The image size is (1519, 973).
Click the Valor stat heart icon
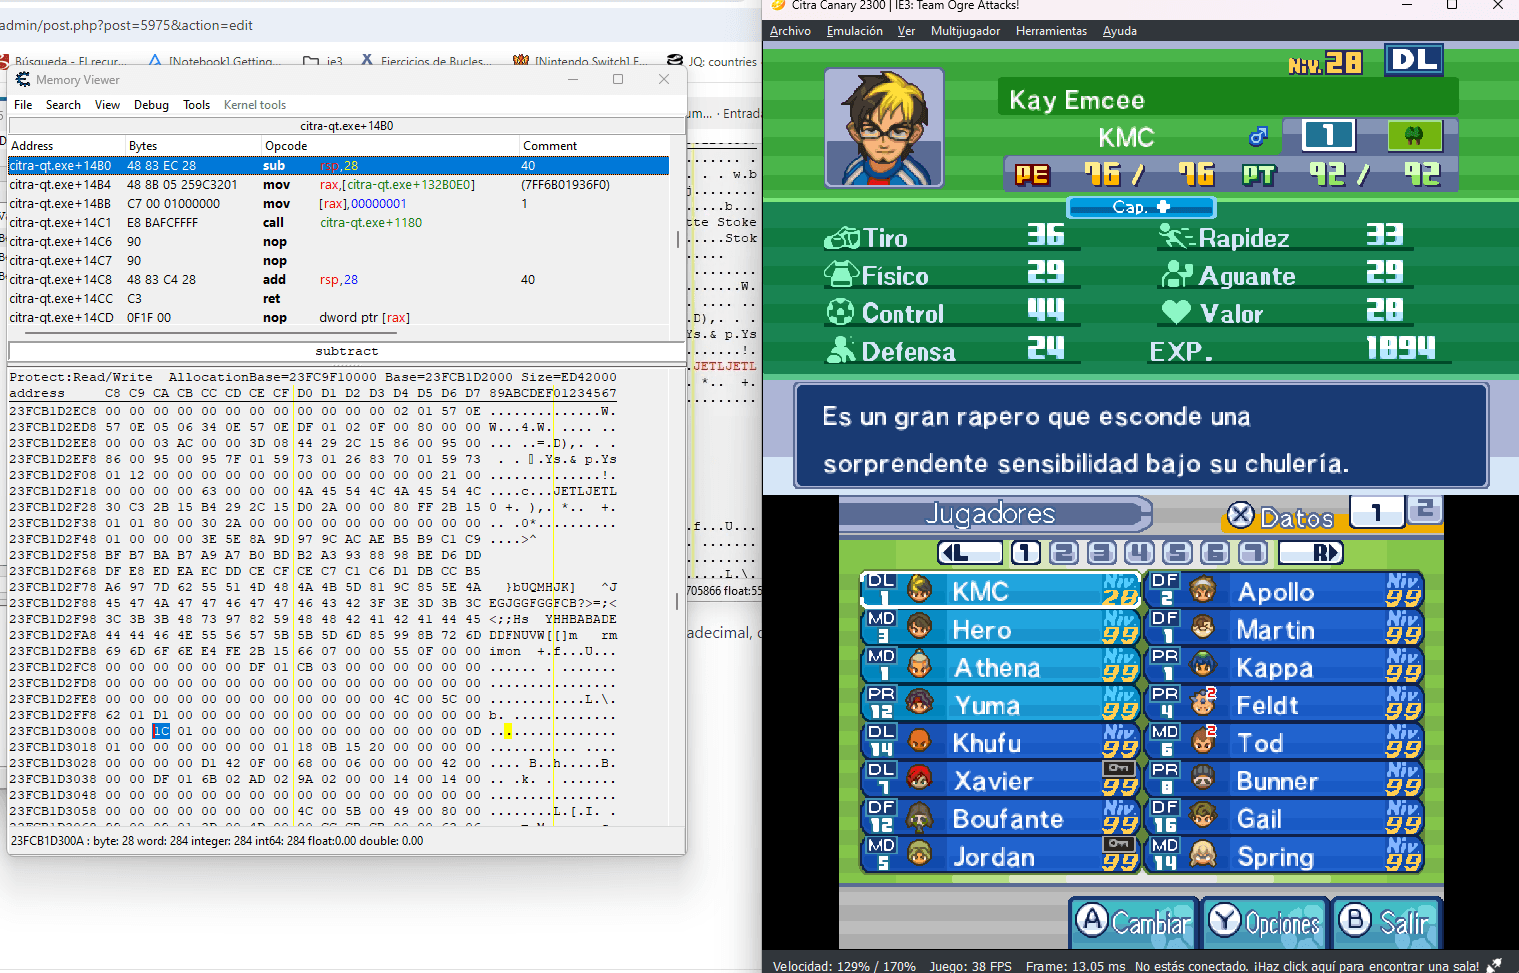click(x=1176, y=313)
